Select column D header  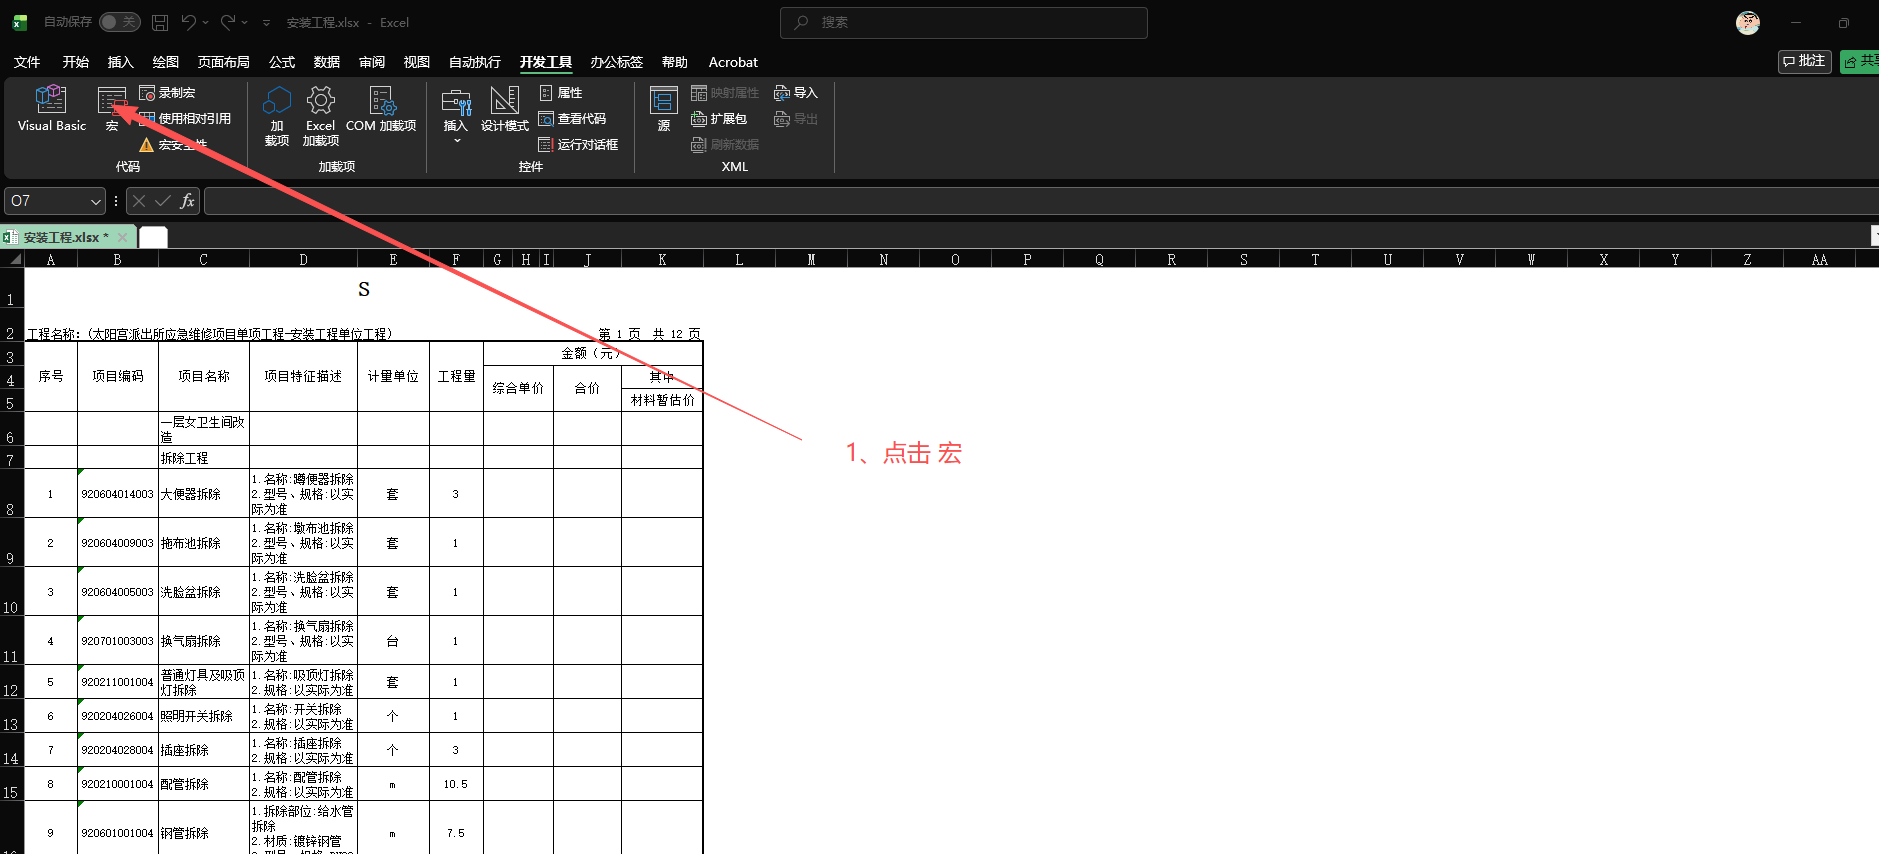[x=303, y=259]
